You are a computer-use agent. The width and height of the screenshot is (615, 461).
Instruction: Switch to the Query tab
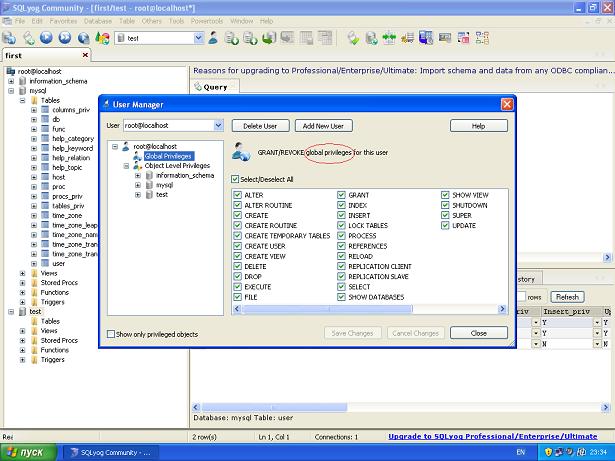click(x=215, y=87)
